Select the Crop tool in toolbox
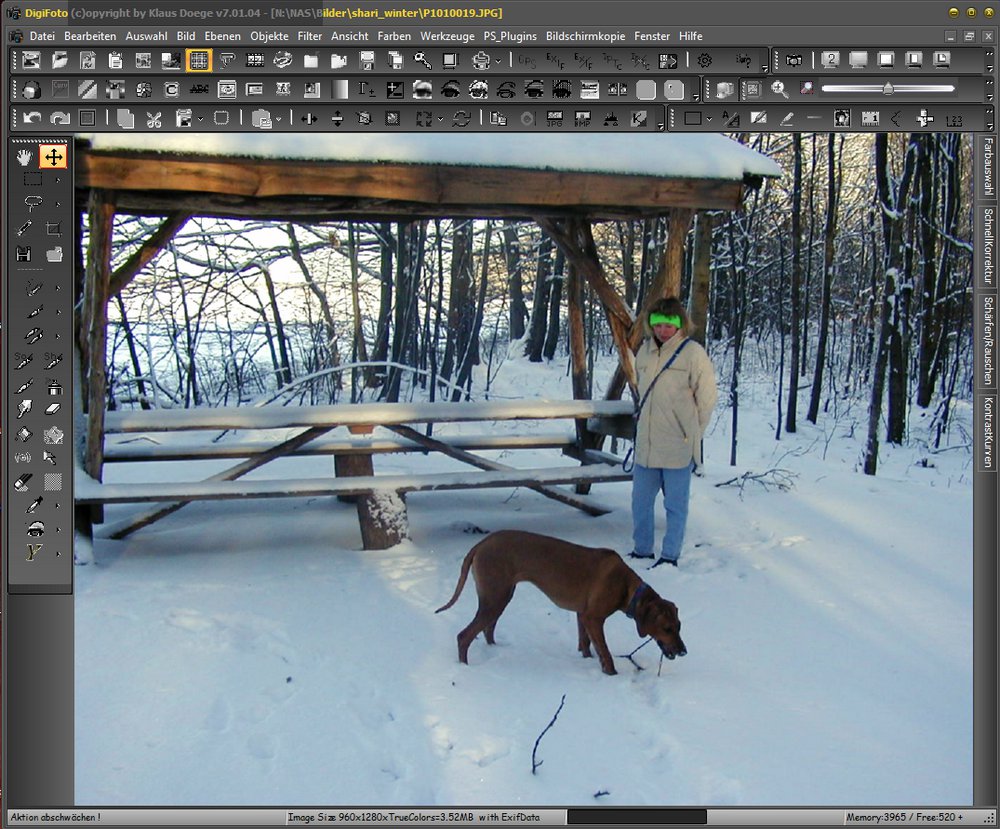Viewport: 1000px width, 829px height. pos(53,229)
